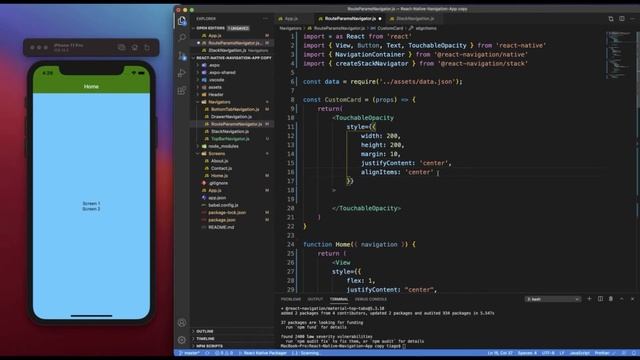Viewport: 640px width, 360px height.
Task: Click Spaces: 4 indentation in status bar
Action: point(527,353)
